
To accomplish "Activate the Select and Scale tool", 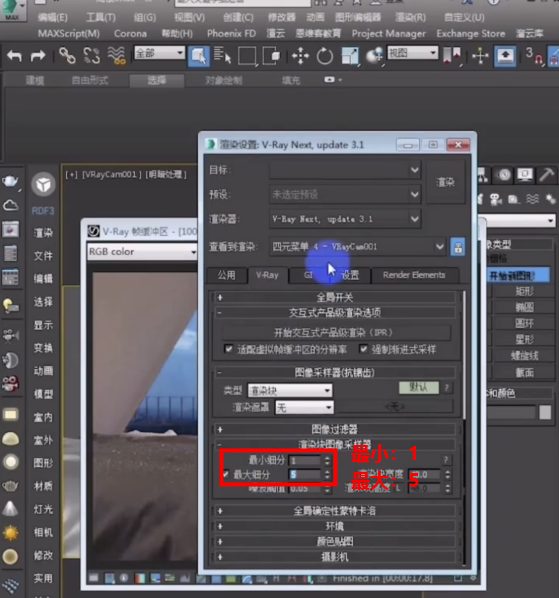I will 350,56.
